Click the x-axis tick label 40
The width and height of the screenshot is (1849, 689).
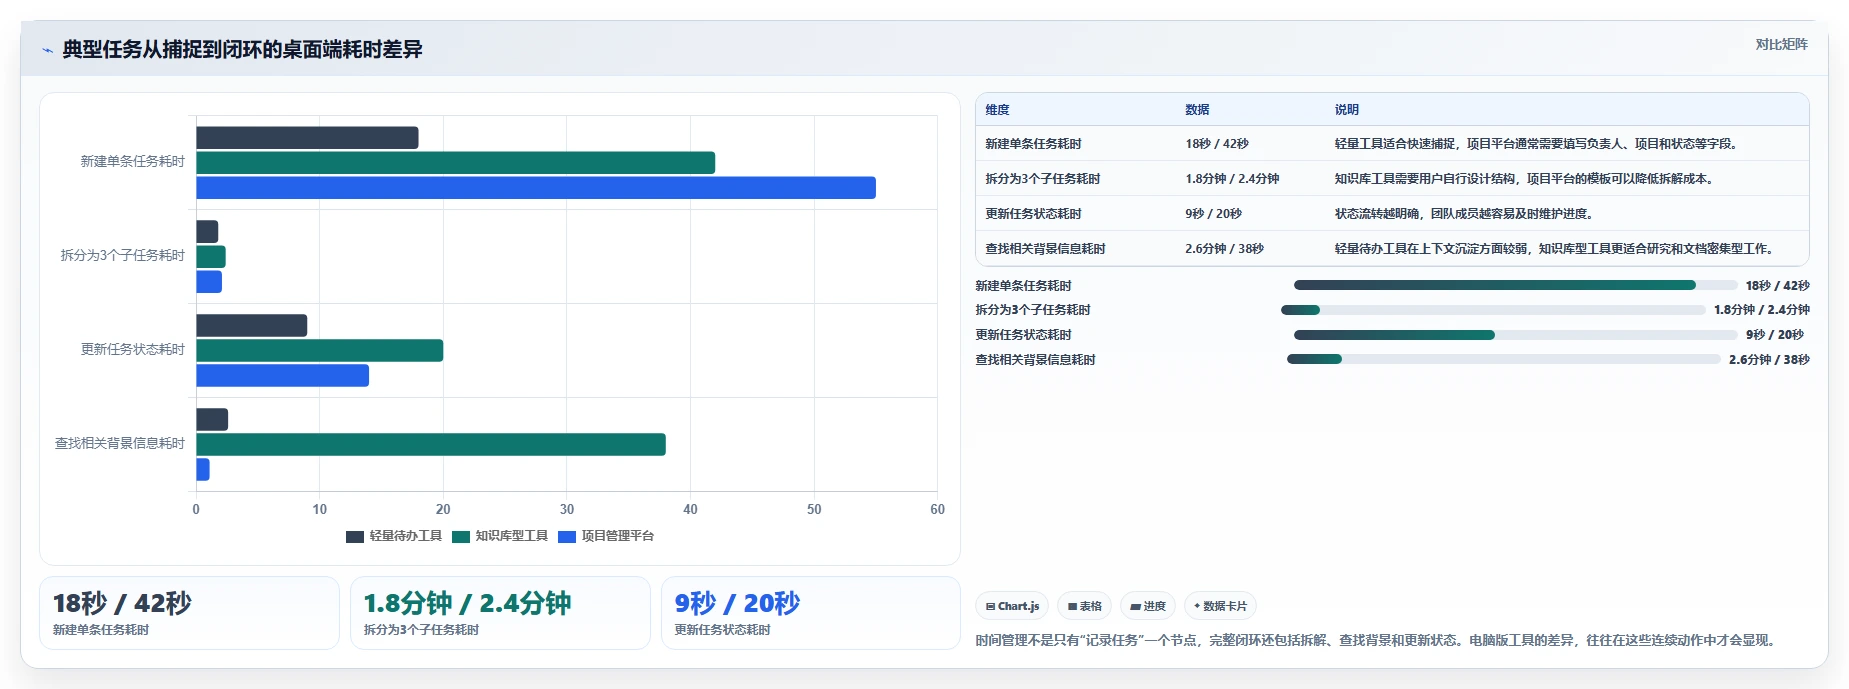690,509
